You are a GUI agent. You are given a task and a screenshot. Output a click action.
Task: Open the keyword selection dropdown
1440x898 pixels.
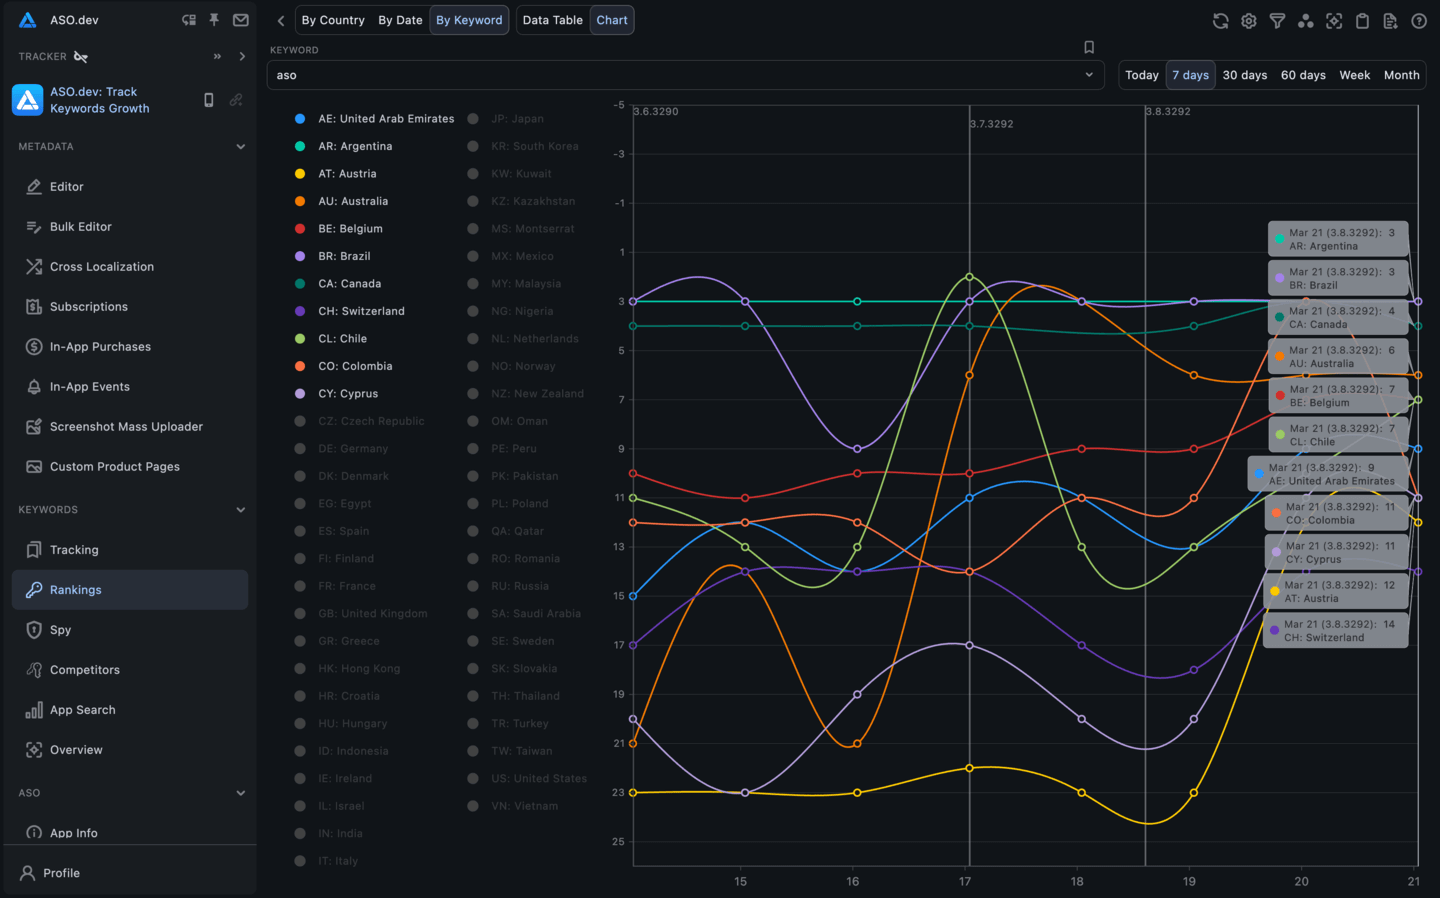[1089, 74]
